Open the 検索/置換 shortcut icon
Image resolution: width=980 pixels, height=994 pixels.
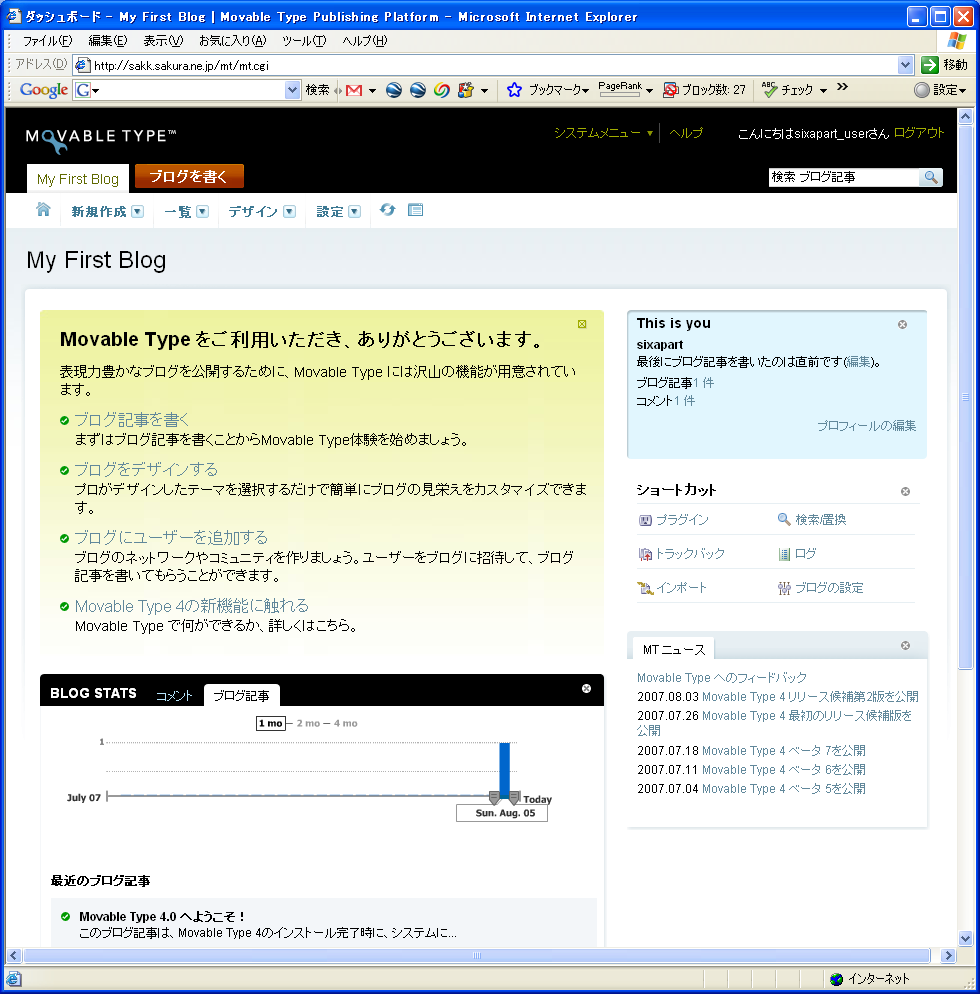pyautogui.click(x=784, y=520)
